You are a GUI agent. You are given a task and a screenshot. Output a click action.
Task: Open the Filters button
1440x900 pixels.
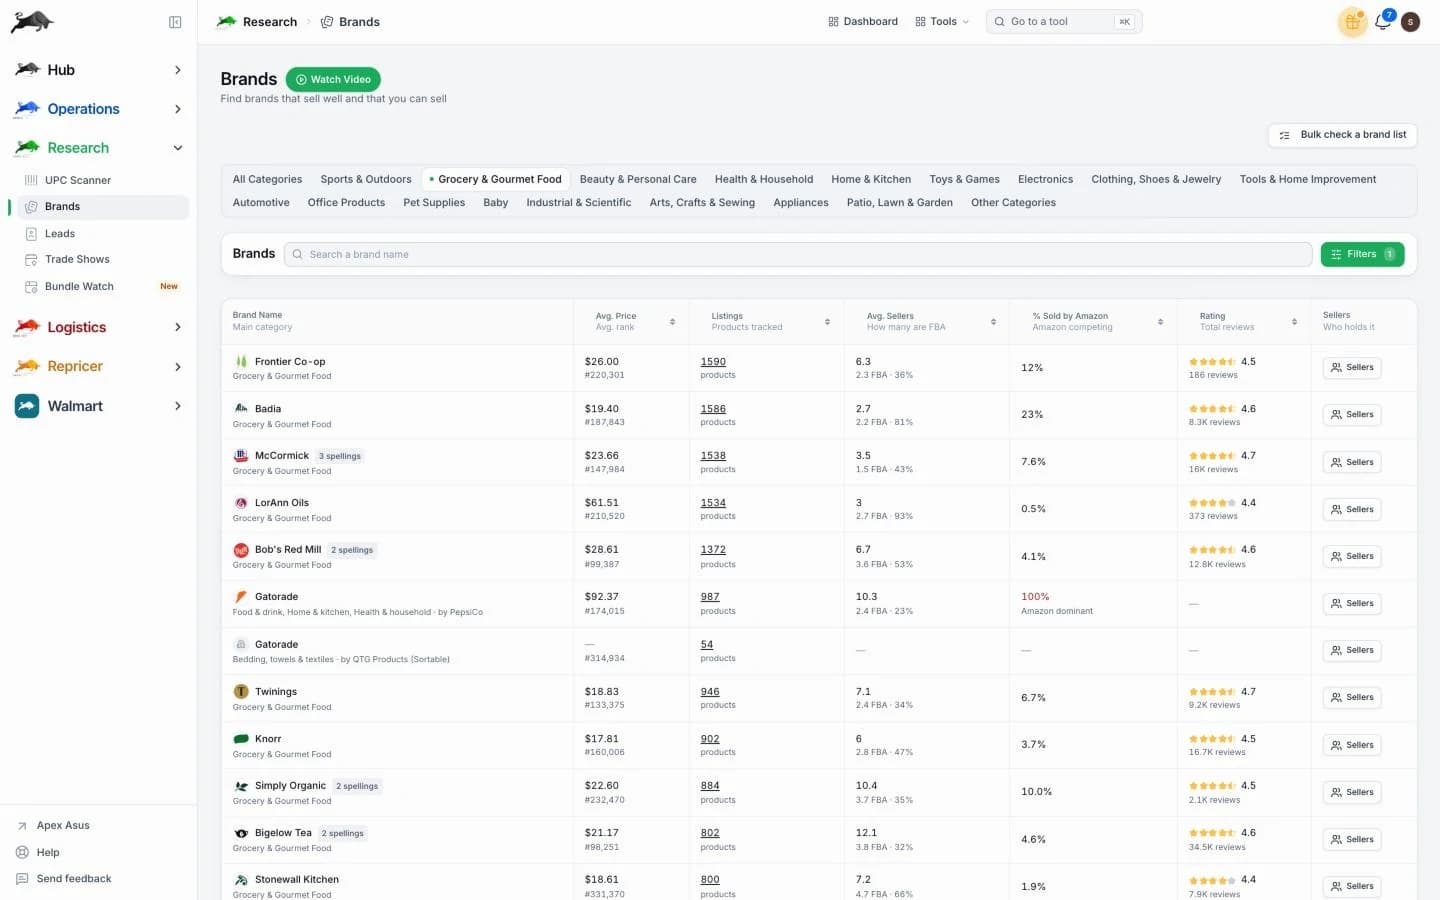point(1362,254)
